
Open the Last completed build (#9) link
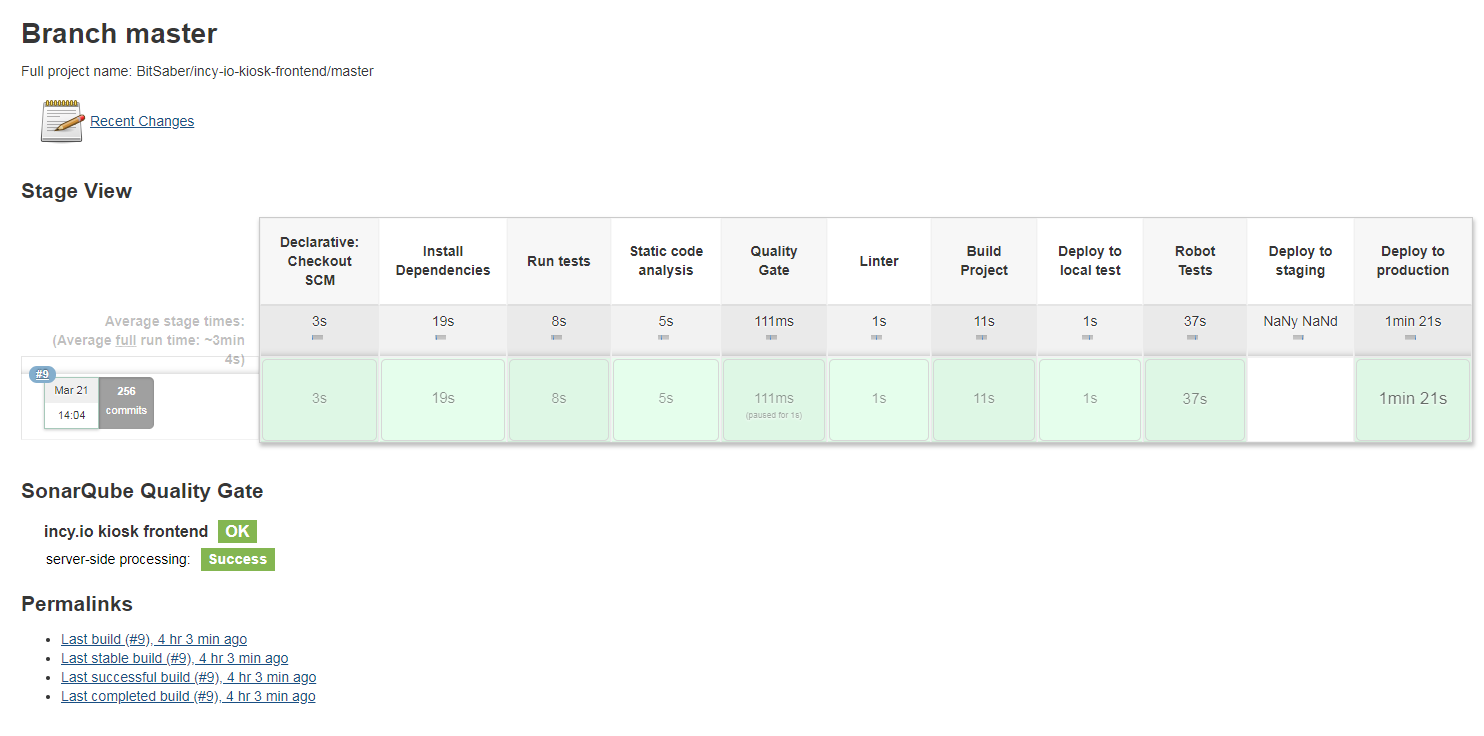tap(188, 696)
